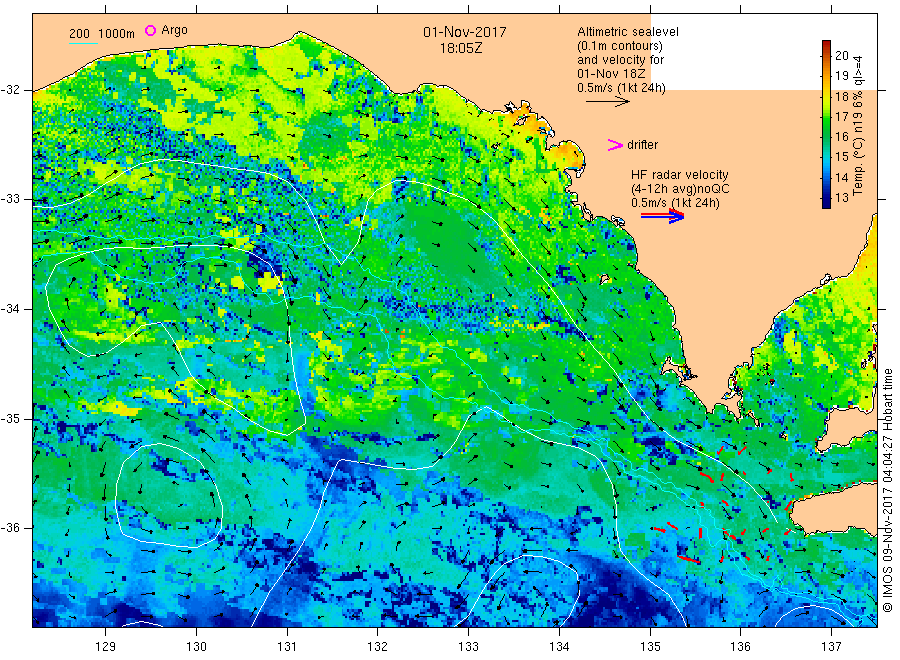Click the '200' depth contour label
Image resolution: width=900 pixels, height=660 pixels.
point(79,34)
